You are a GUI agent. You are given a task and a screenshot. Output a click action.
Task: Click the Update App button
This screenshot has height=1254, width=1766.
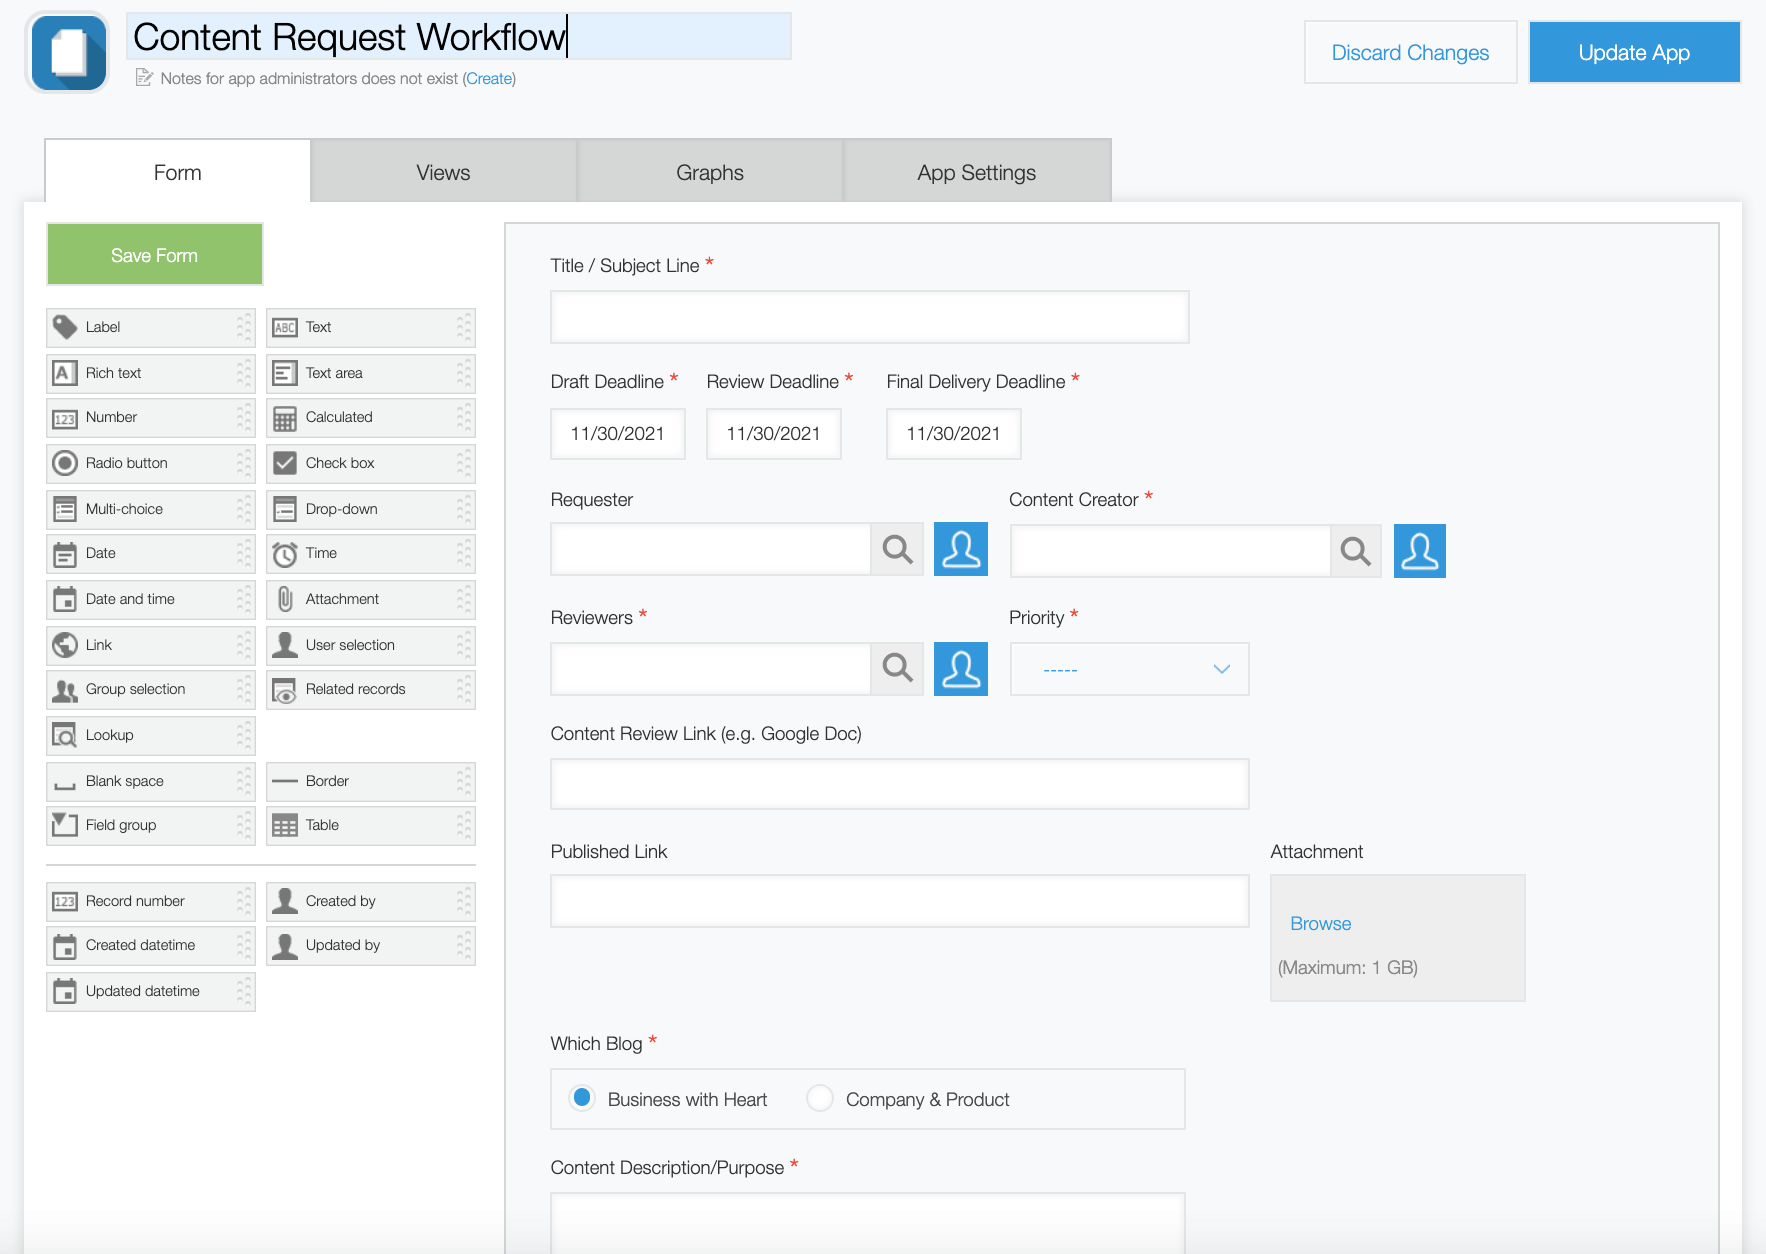[x=1634, y=51]
